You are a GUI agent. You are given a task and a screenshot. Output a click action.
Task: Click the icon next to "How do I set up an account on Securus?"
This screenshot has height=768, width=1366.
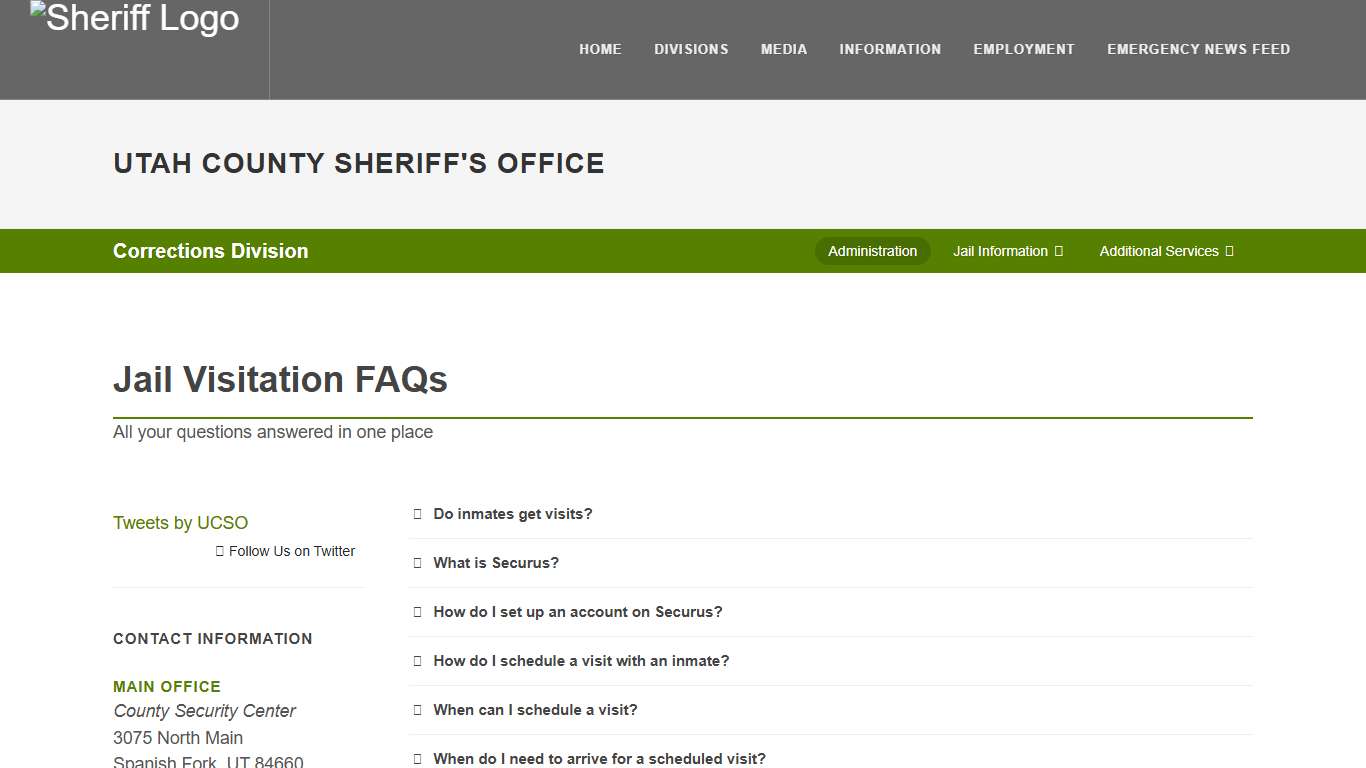[x=417, y=611]
